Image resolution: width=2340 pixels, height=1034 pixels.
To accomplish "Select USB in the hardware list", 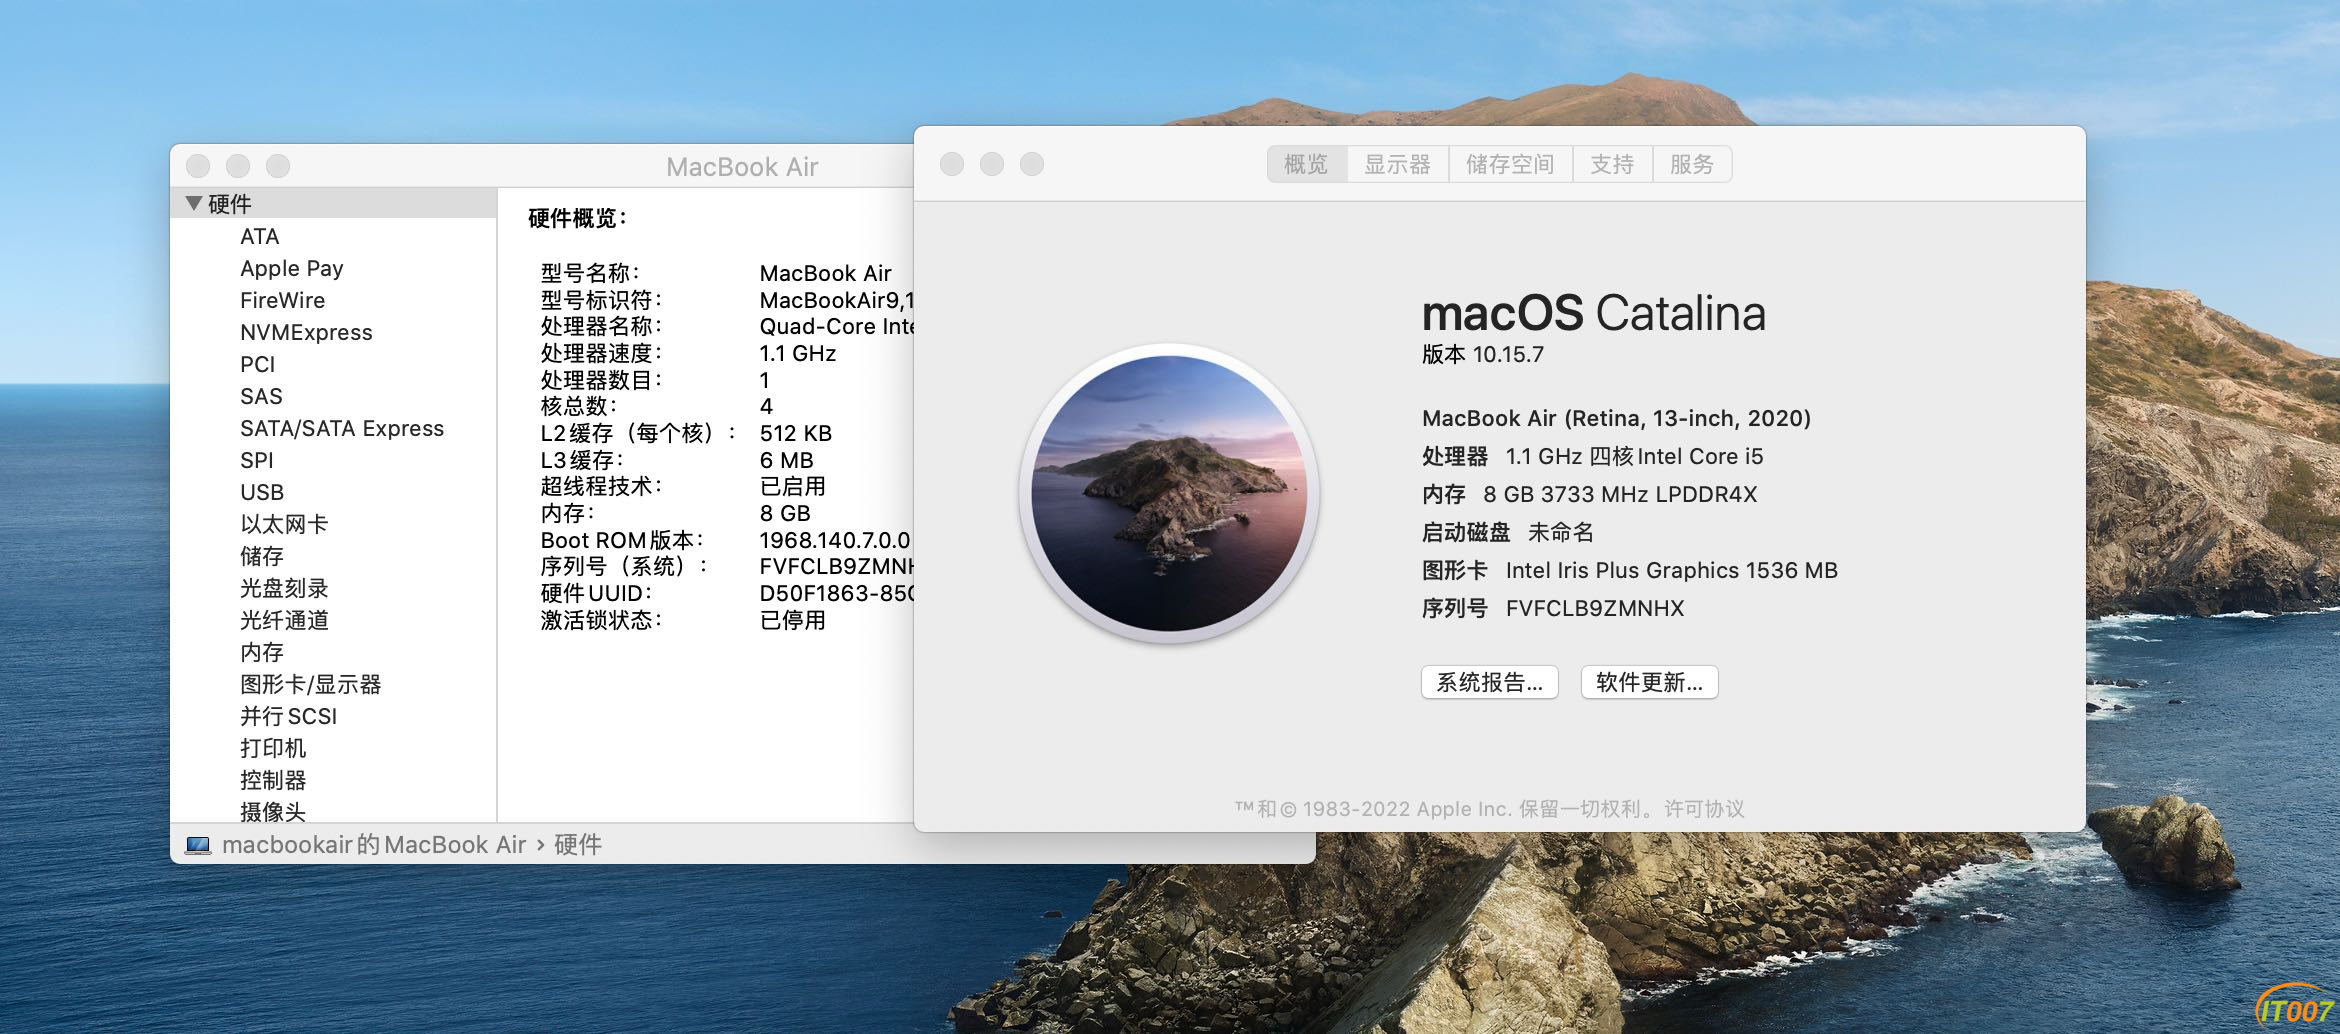I will 262,492.
